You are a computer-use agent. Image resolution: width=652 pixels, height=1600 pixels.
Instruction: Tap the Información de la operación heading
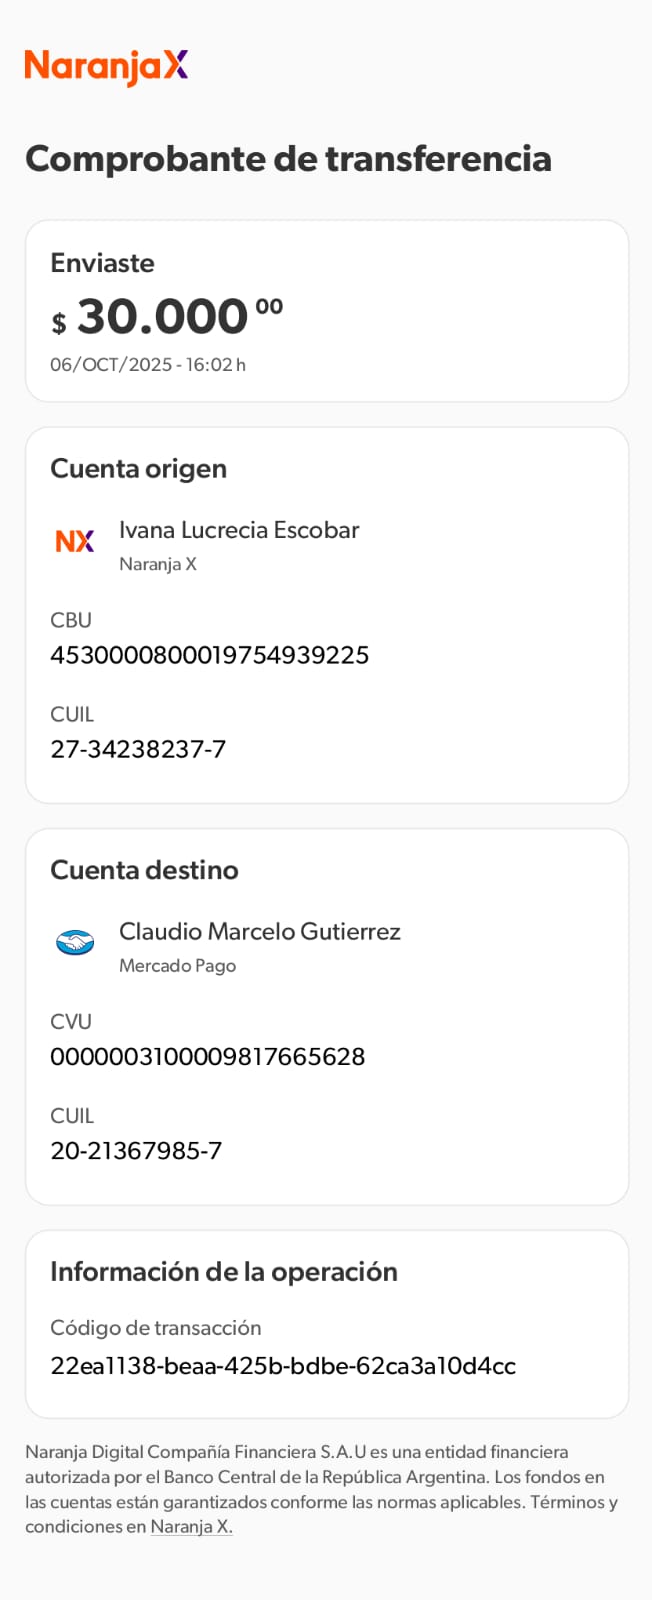(224, 1272)
